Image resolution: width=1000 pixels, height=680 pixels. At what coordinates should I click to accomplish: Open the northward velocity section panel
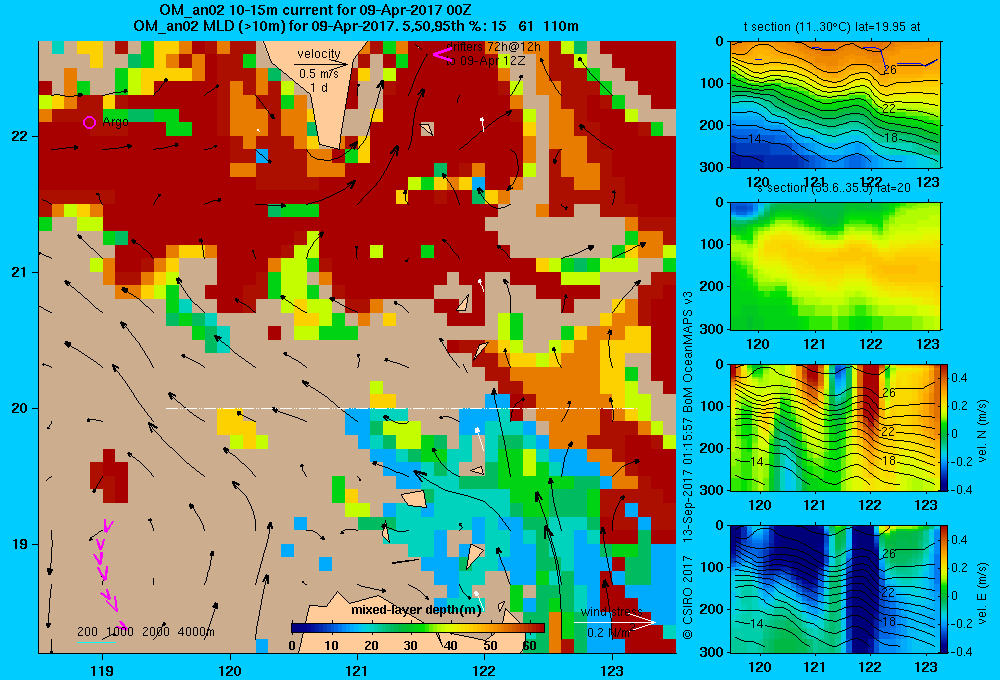(835, 427)
